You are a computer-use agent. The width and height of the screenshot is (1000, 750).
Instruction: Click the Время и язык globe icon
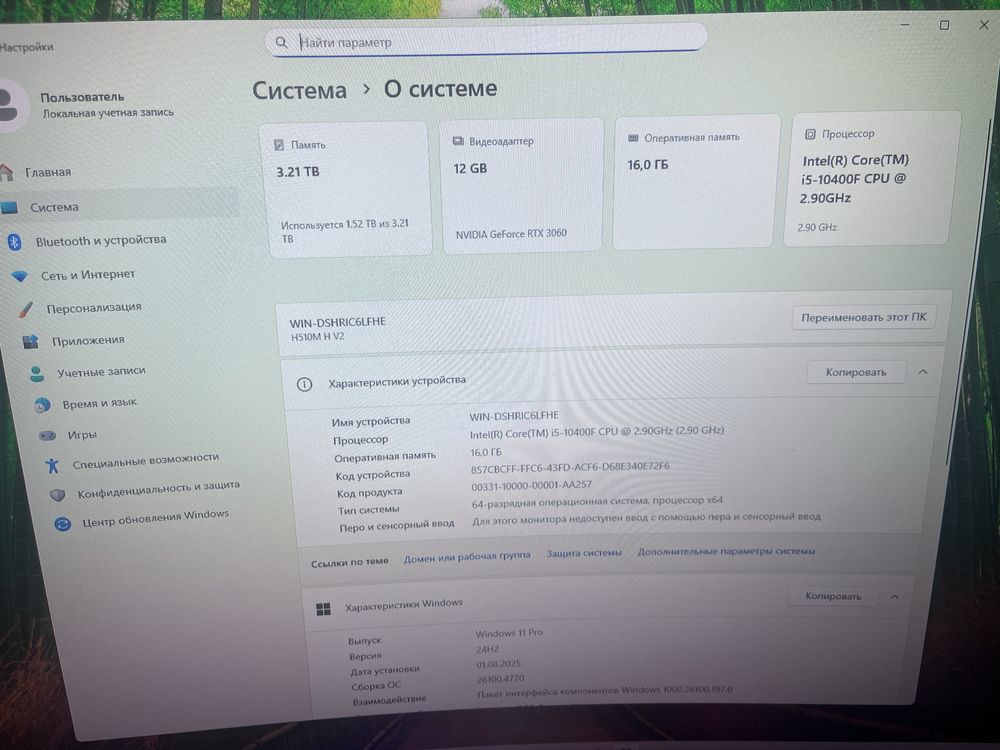click(42, 405)
